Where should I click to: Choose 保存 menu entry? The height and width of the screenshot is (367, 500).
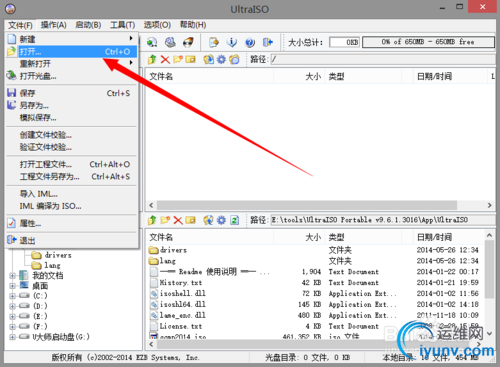[71, 93]
